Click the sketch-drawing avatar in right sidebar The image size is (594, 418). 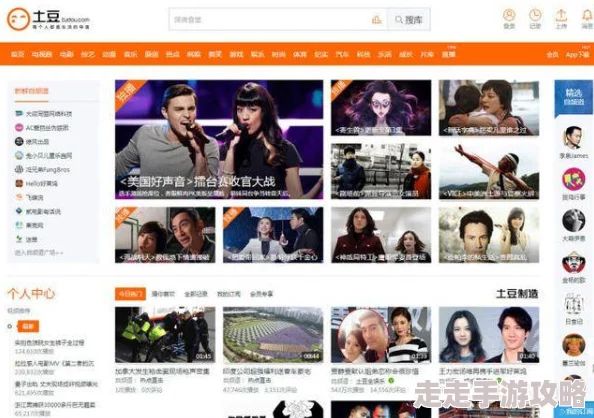[x=574, y=303]
